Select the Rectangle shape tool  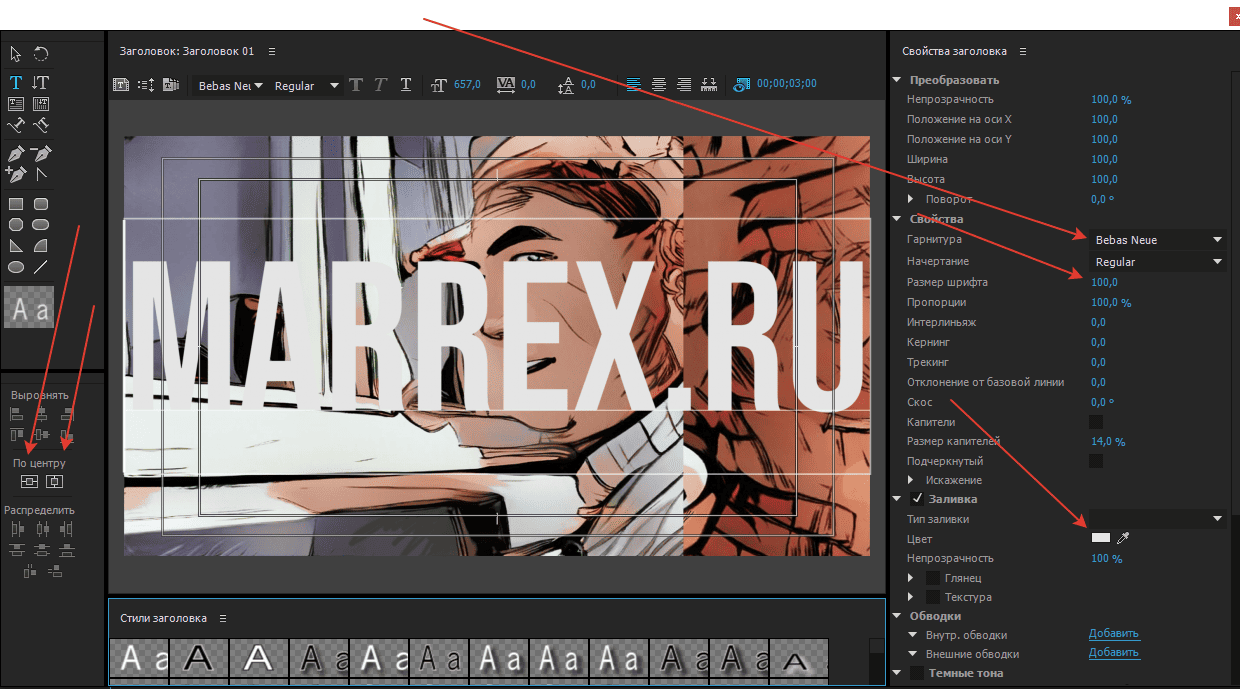[16, 204]
